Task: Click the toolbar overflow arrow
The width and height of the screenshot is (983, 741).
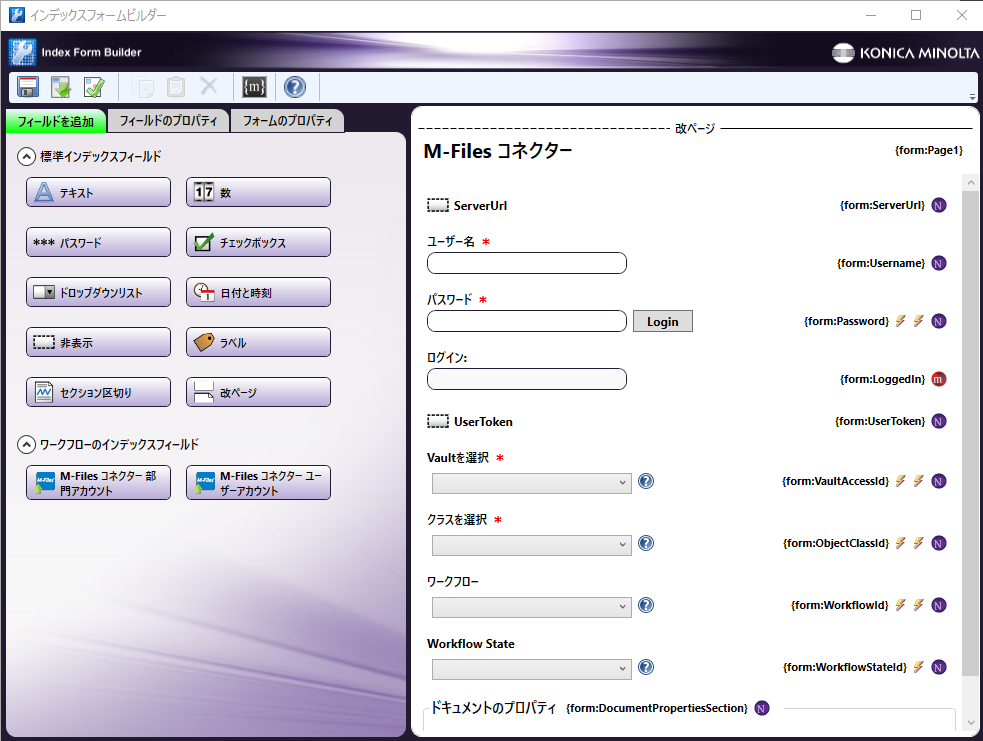Action: [x=972, y=97]
